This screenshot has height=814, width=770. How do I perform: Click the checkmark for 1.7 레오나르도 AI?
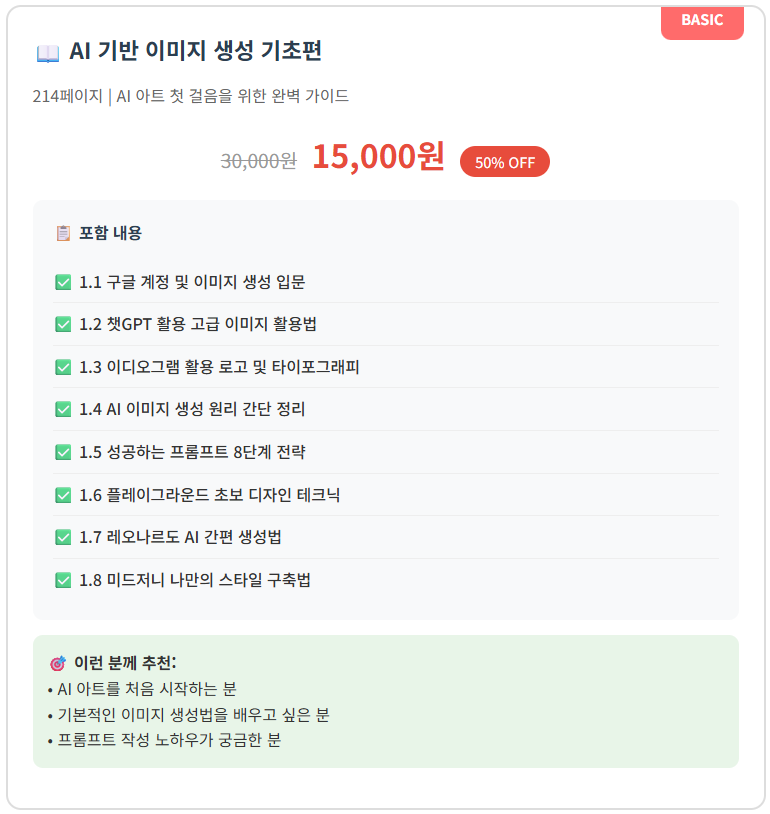(x=63, y=537)
